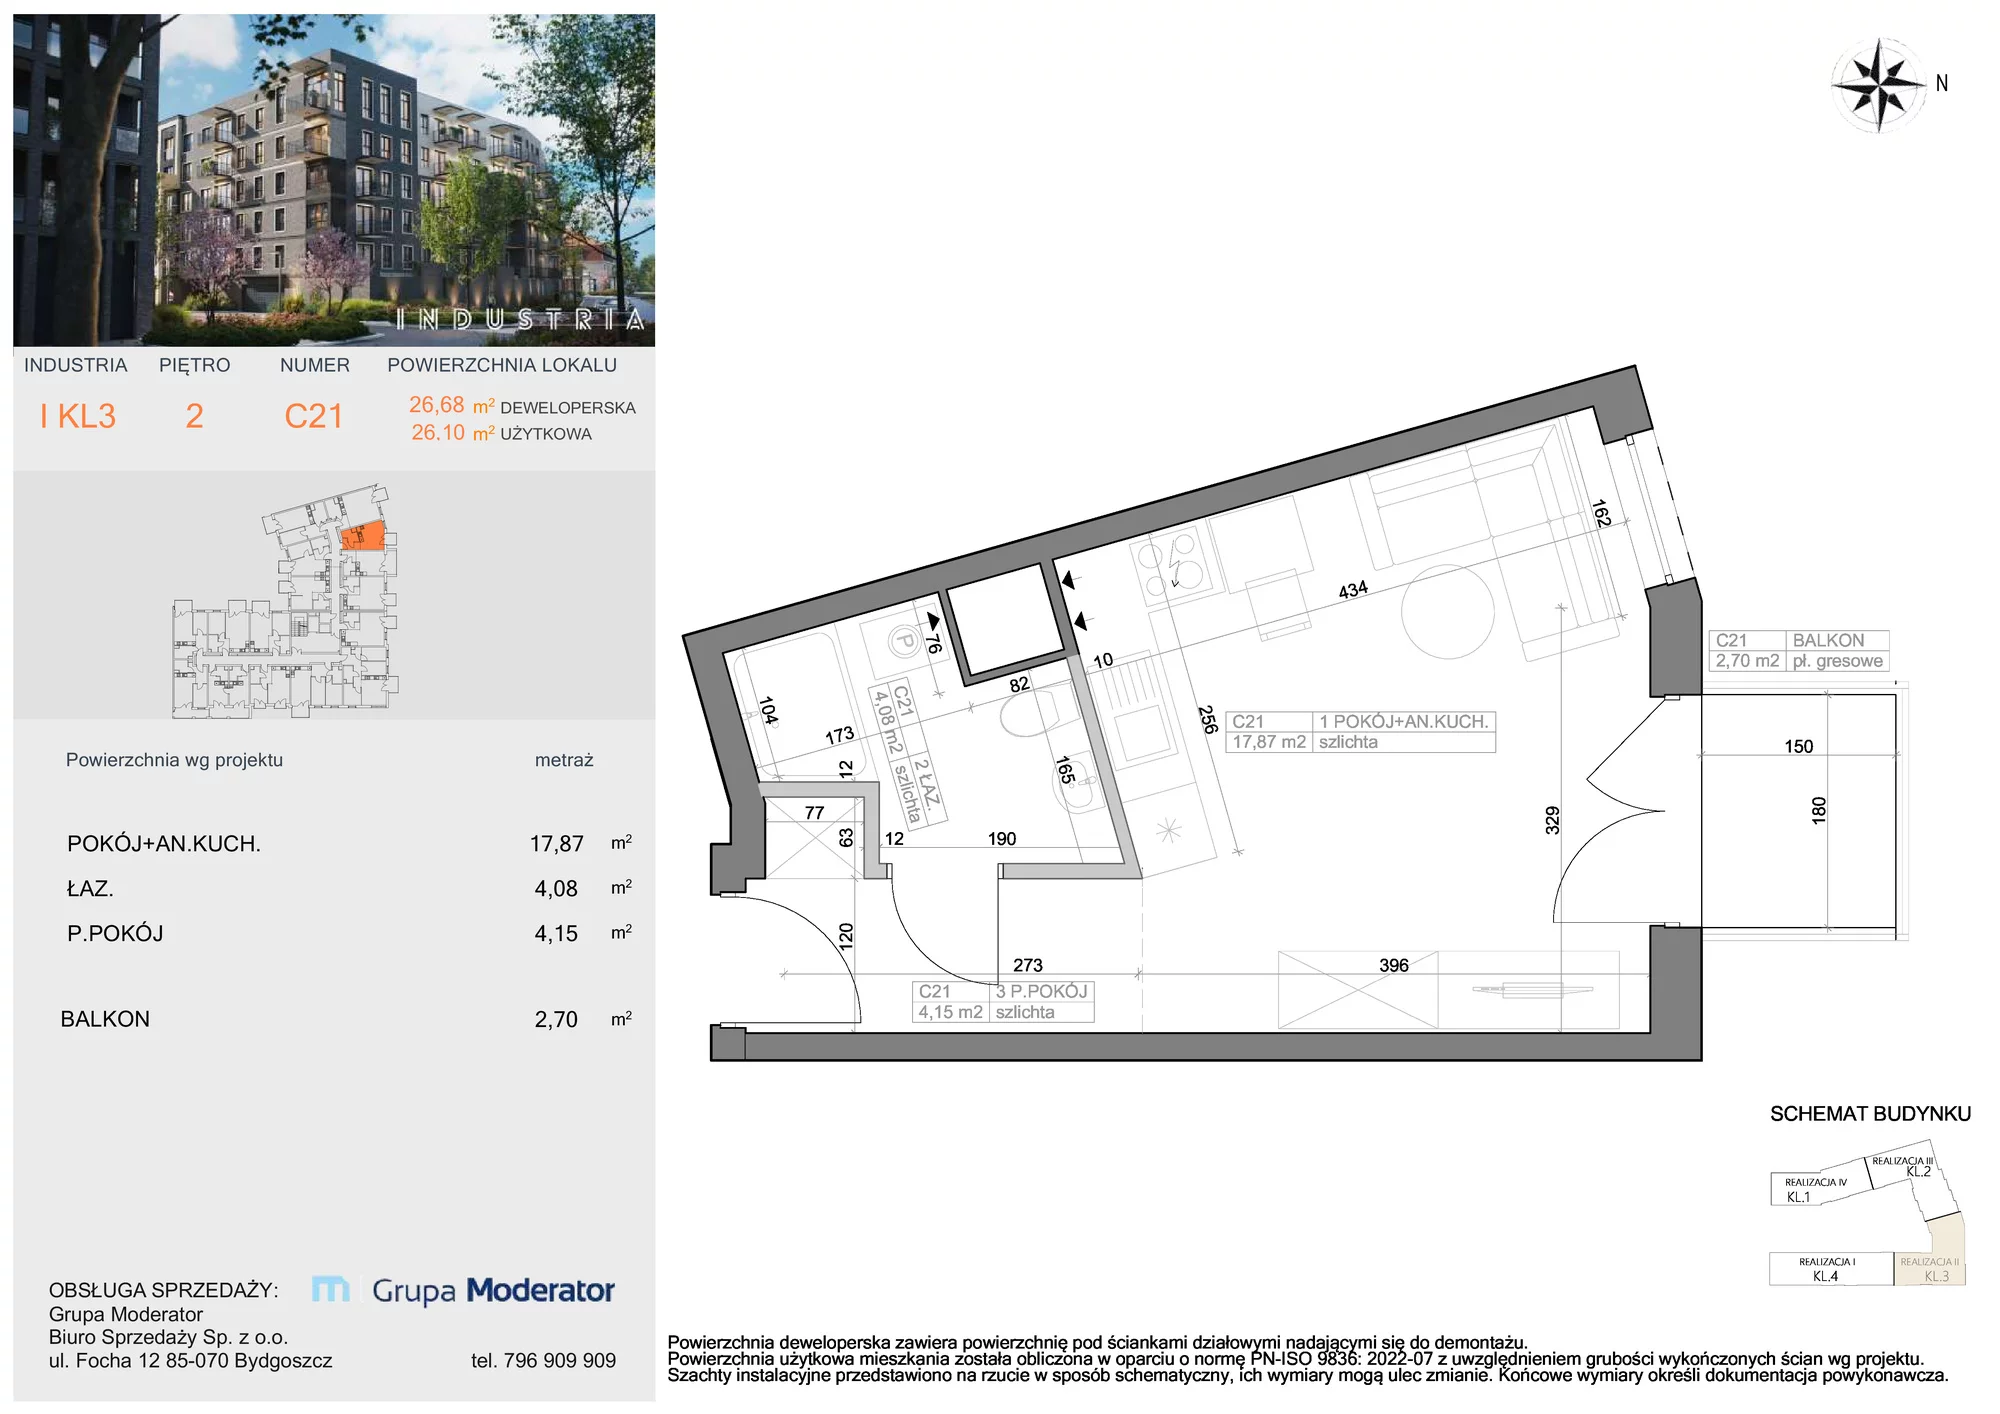Click the '1 POKÓJ+AN.KUCH.' room label on plan
This screenshot has height=1414, width=2000.
coord(1404,721)
